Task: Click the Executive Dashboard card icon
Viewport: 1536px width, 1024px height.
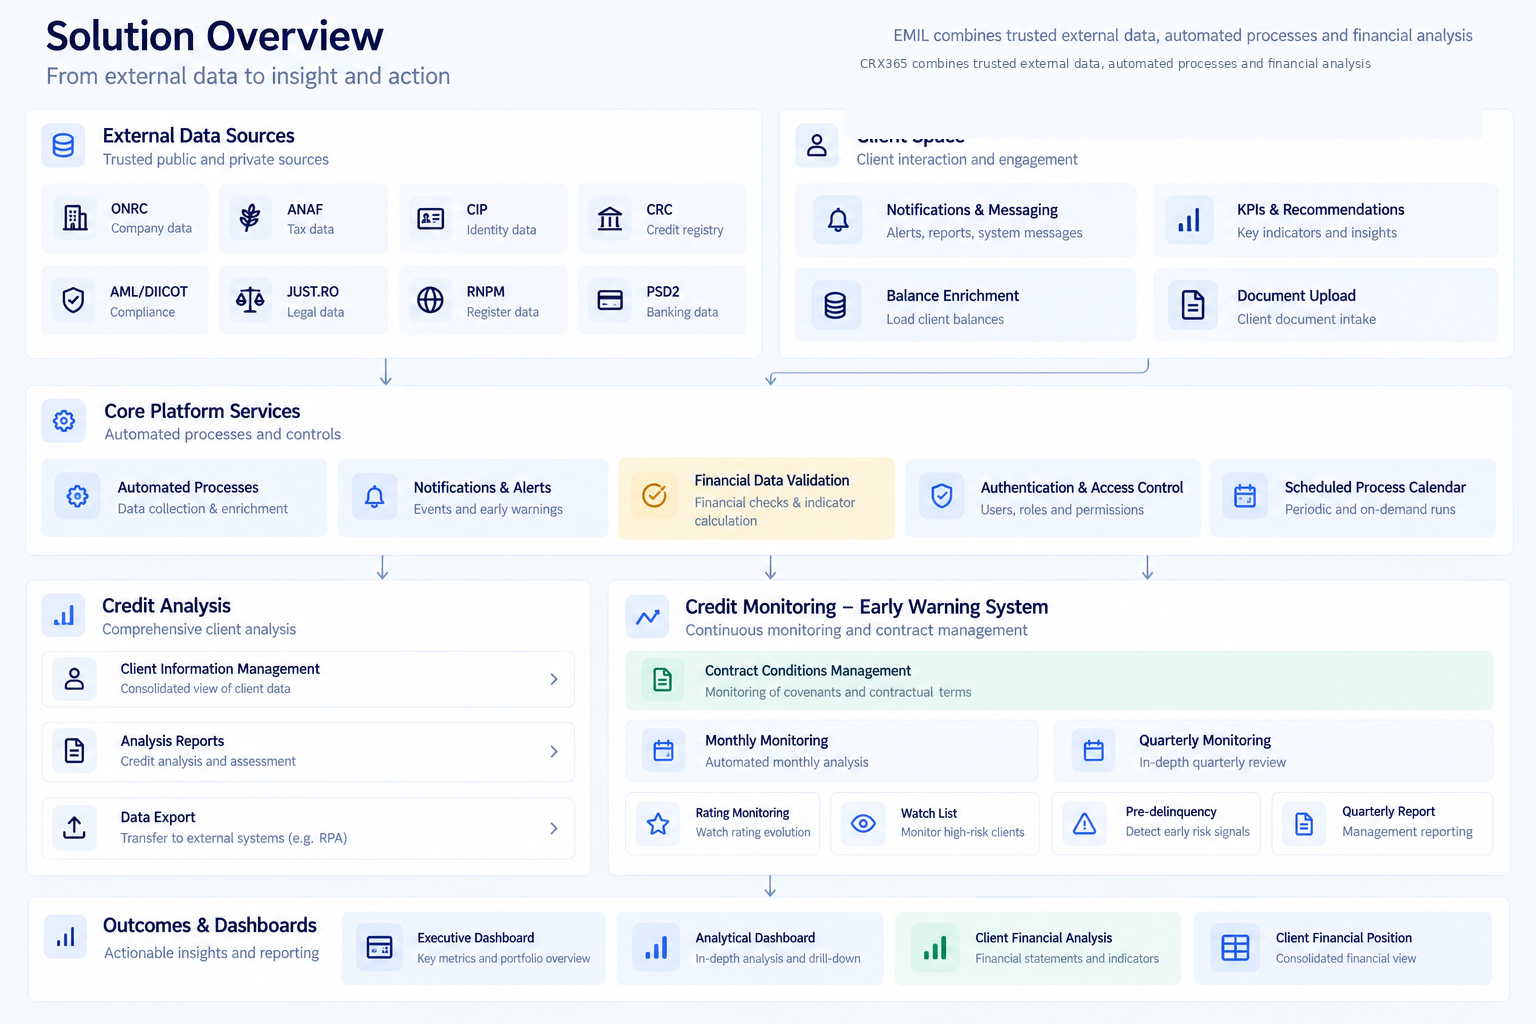Action: 380,947
